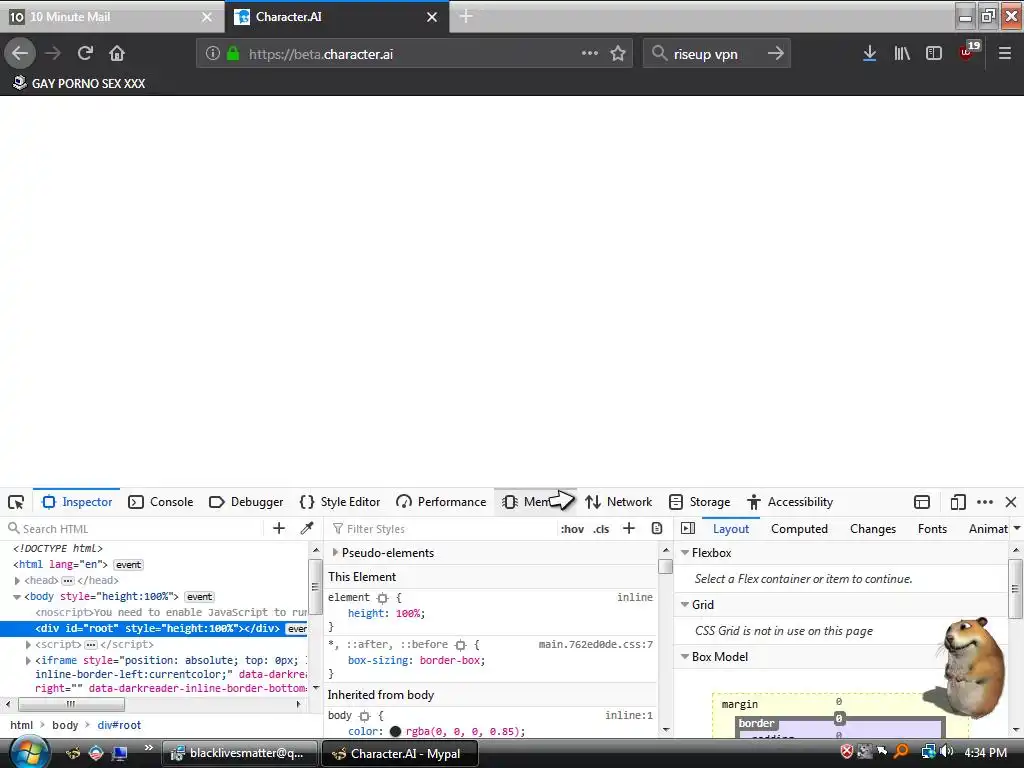
Task: Select an iframe as target document
Action: [x=921, y=502]
